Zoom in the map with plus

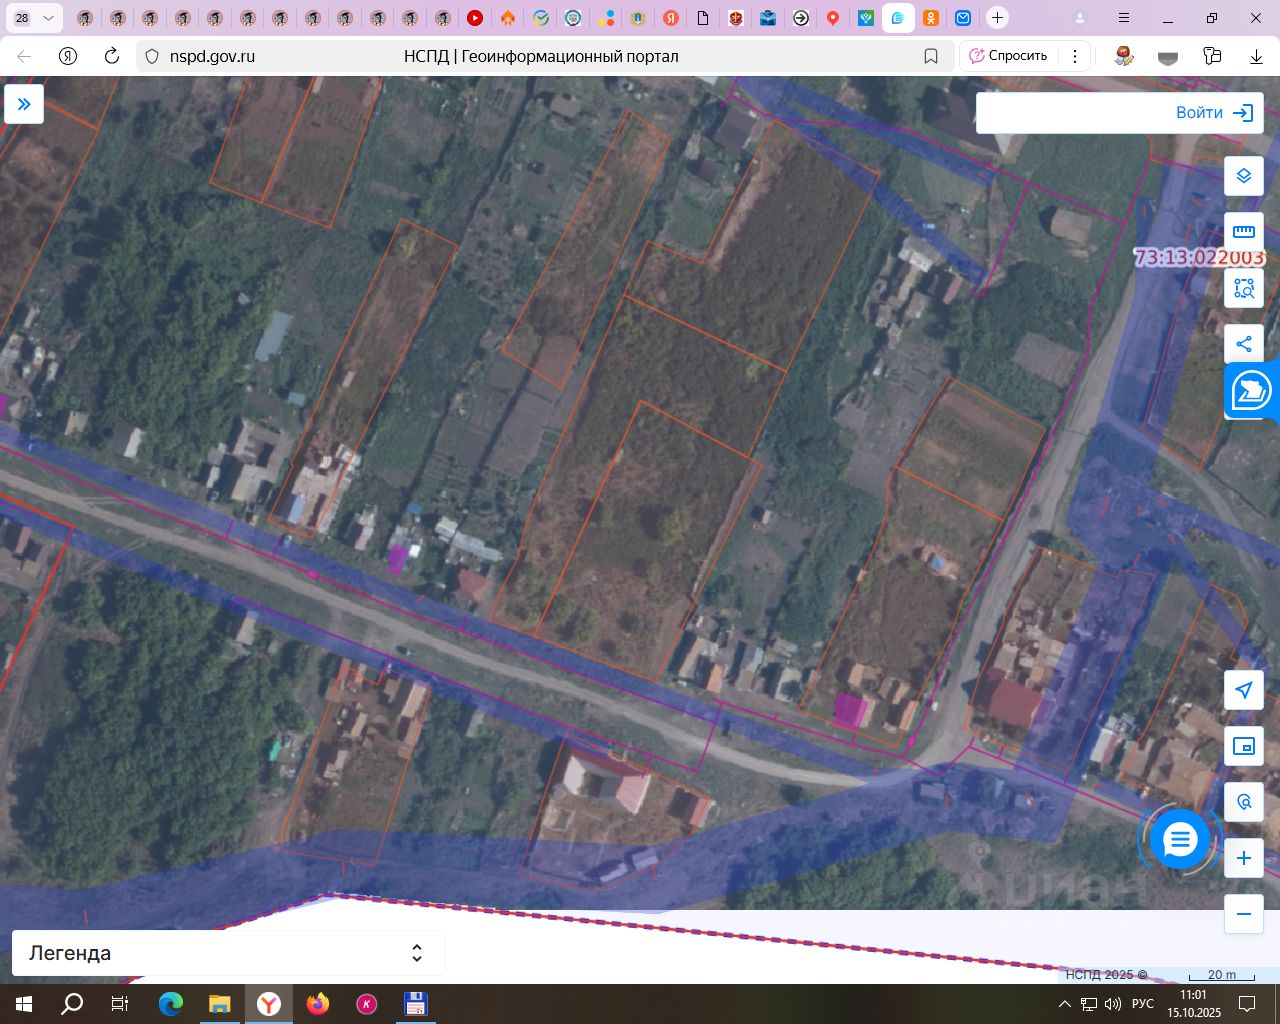[x=1244, y=858]
